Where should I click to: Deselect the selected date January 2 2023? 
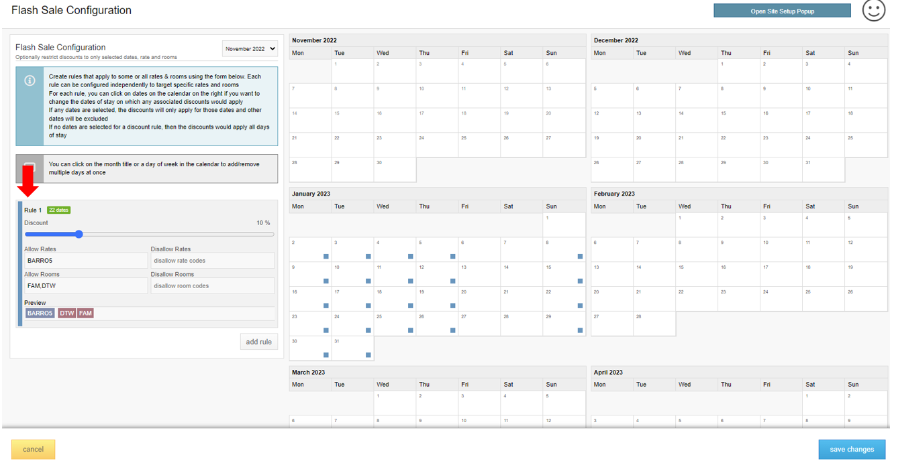(310, 249)
